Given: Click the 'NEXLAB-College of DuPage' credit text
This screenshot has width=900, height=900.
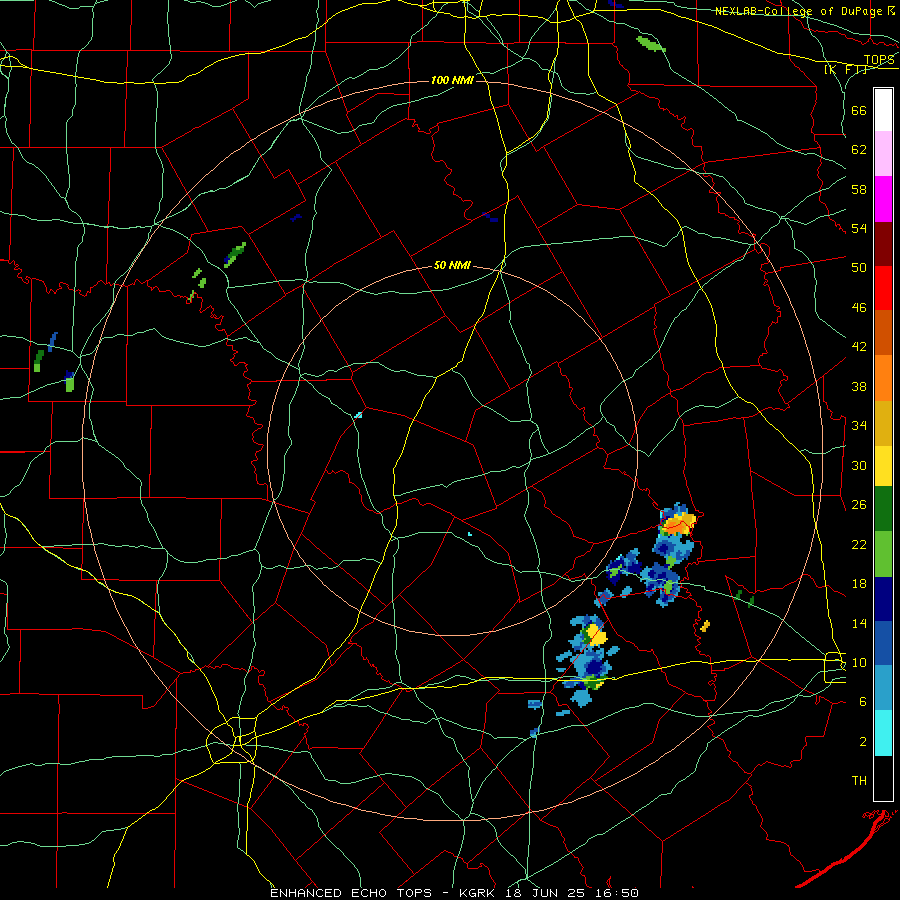Looking at the screenshot, I should (800, 11).
